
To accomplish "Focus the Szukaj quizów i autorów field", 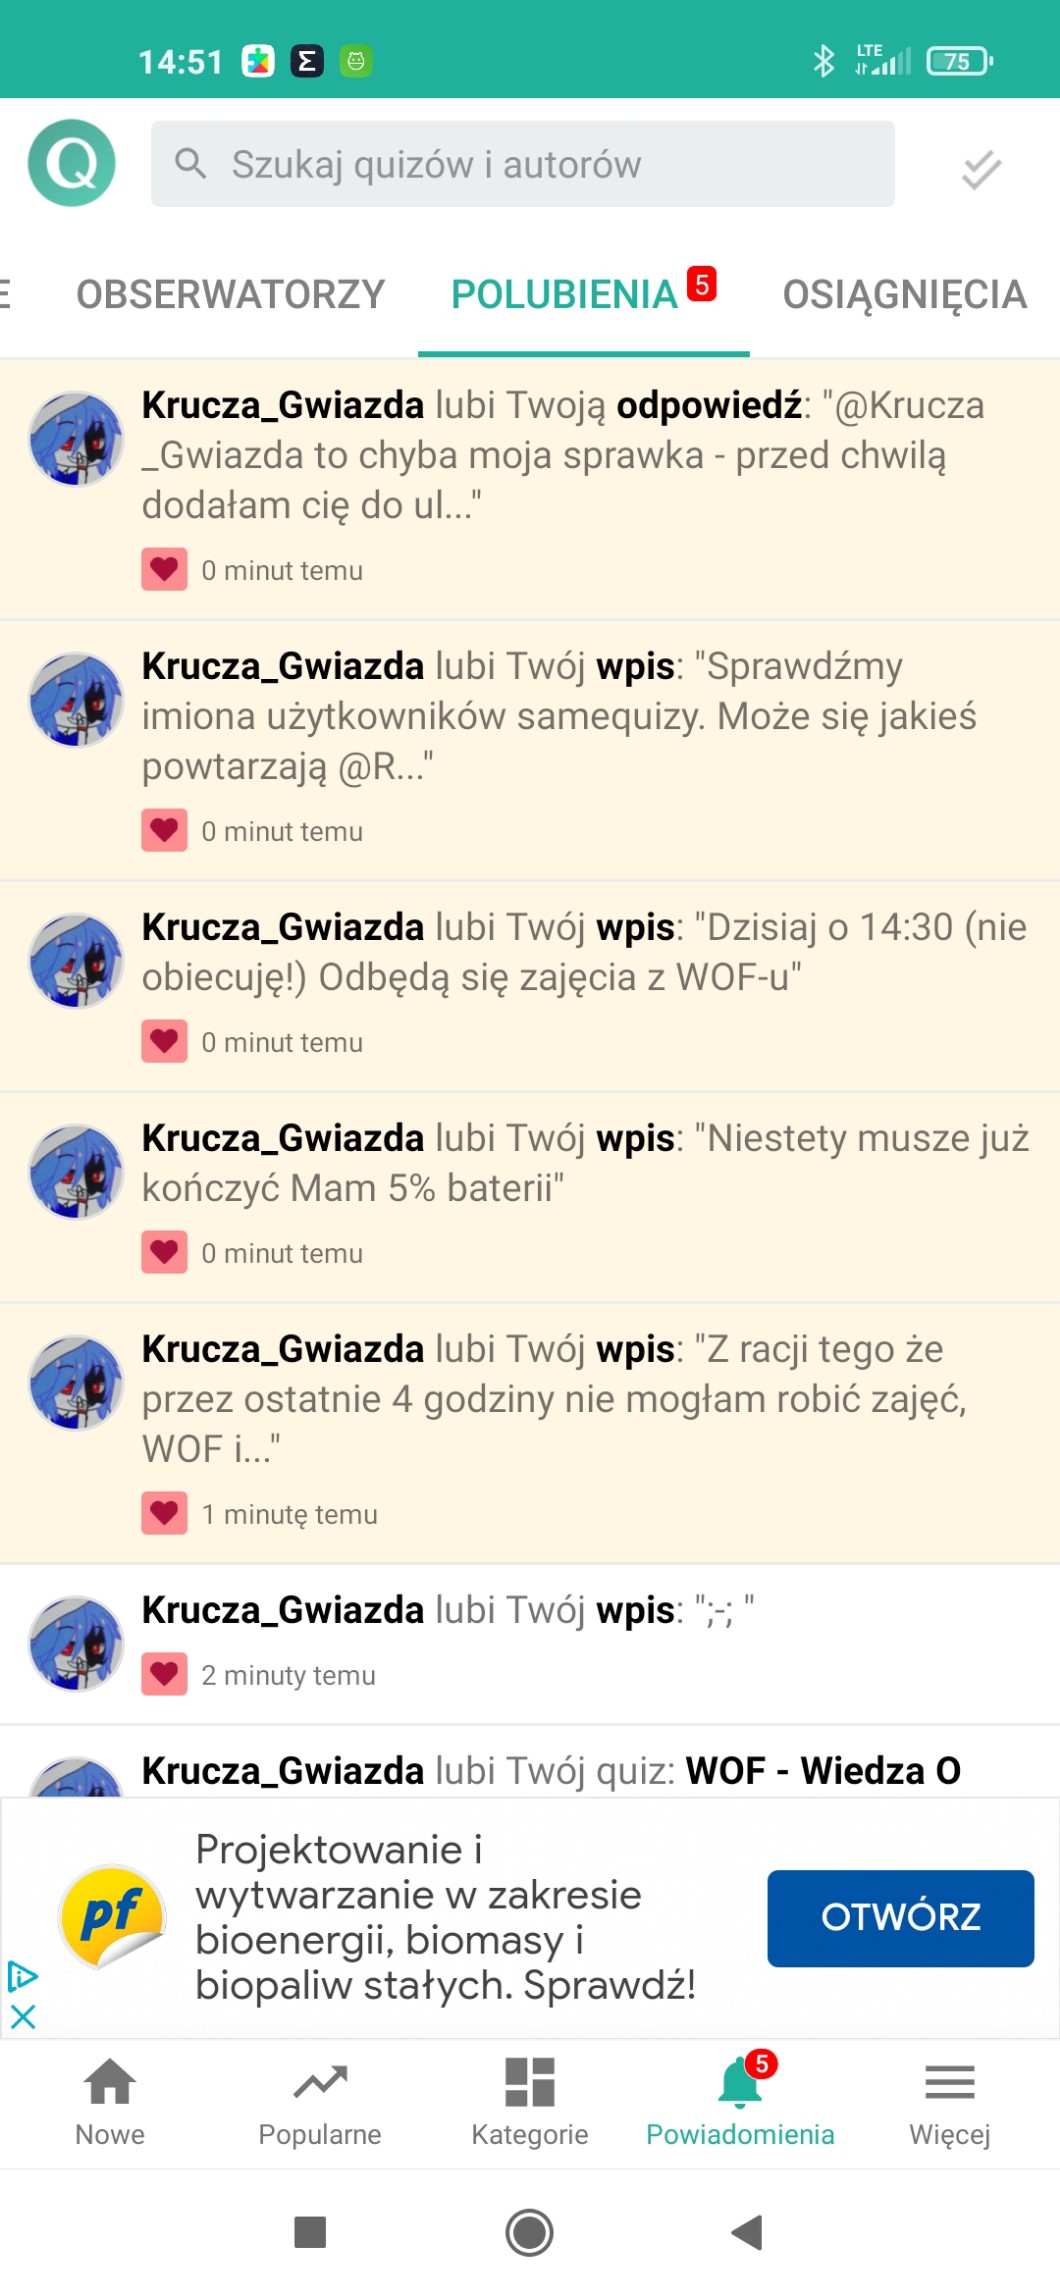I will (x=523, y=164).
